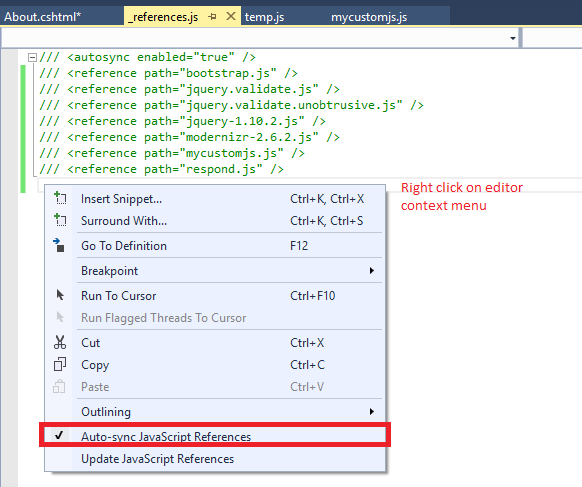Click the Surround With icon
This screenshot has height=487, width=582.
coord(60,220)
